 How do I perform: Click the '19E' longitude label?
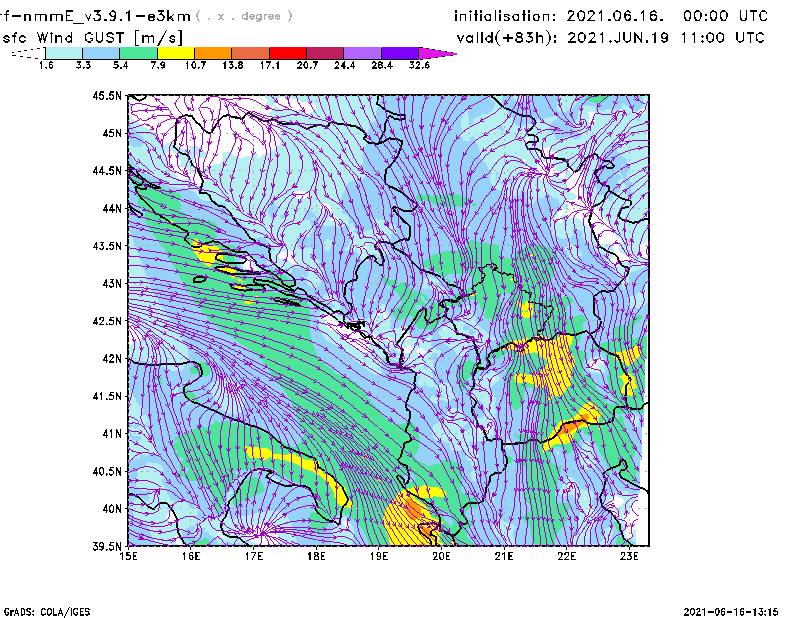pyautogui.click(x=379, y=556)
